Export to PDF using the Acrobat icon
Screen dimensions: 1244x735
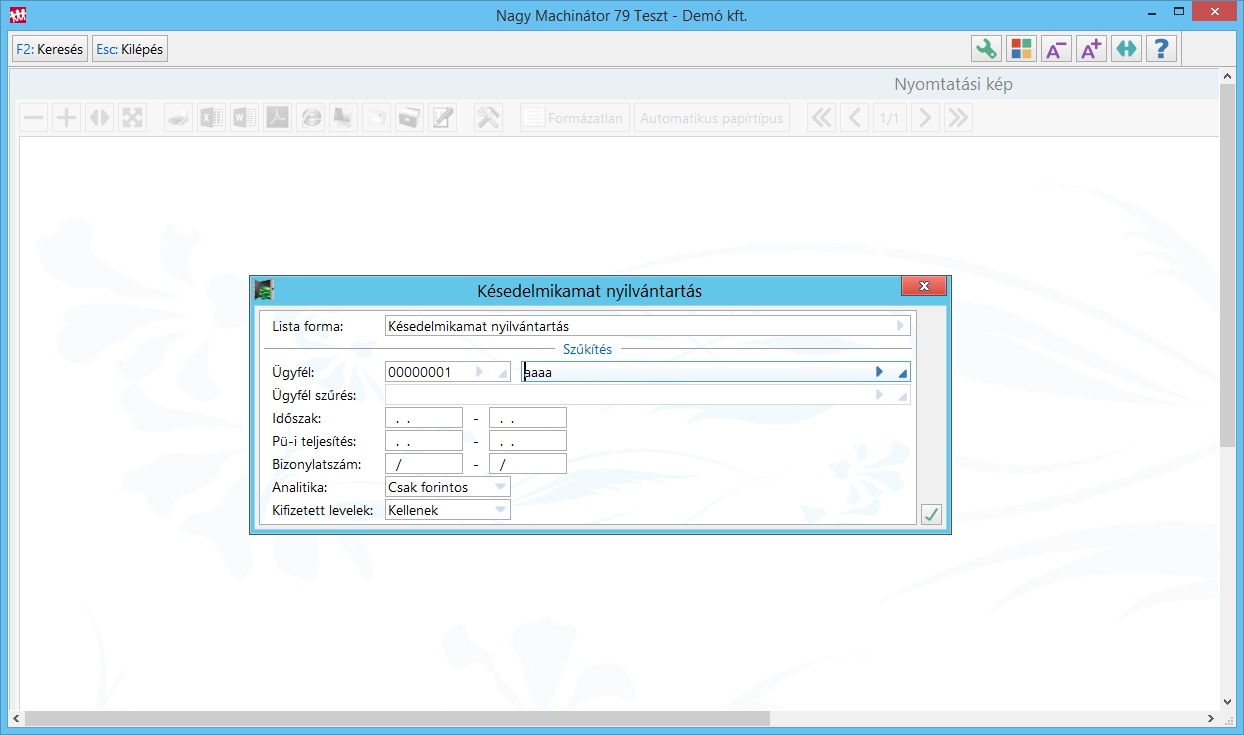click(277, 118)
